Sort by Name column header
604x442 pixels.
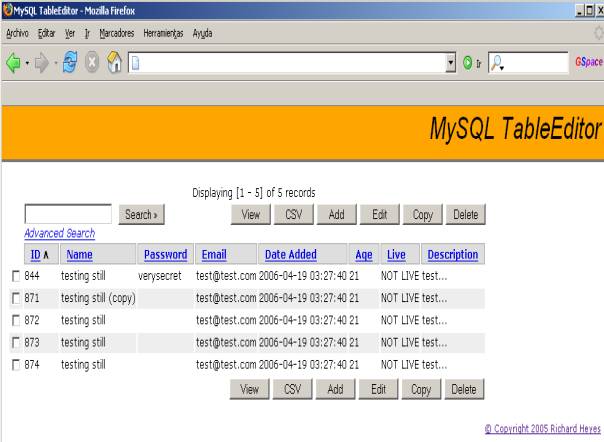click(79, 254)
